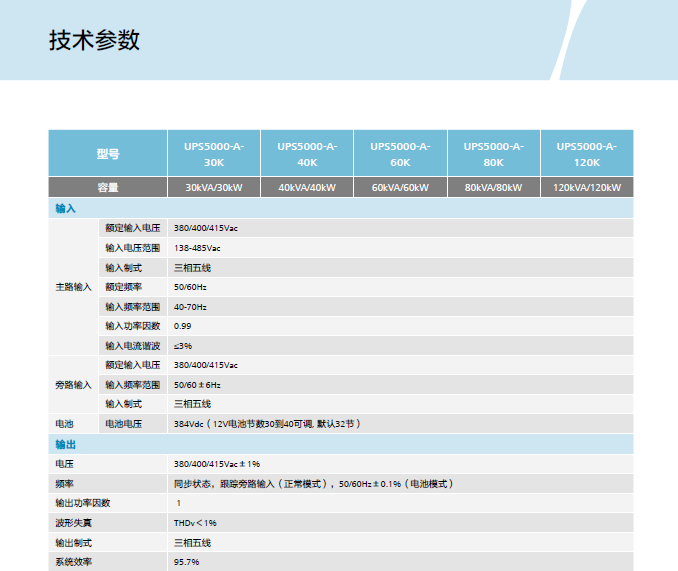Select the THDv<1% waveform distortion value
The image size is (678, 571).
click(x=196, y=523)
